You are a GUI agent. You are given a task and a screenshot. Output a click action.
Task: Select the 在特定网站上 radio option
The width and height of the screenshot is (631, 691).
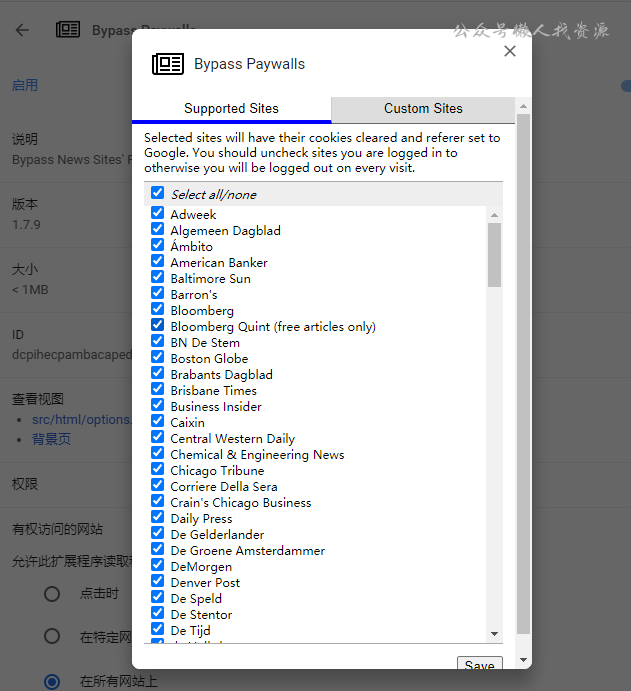pos(52,636)
